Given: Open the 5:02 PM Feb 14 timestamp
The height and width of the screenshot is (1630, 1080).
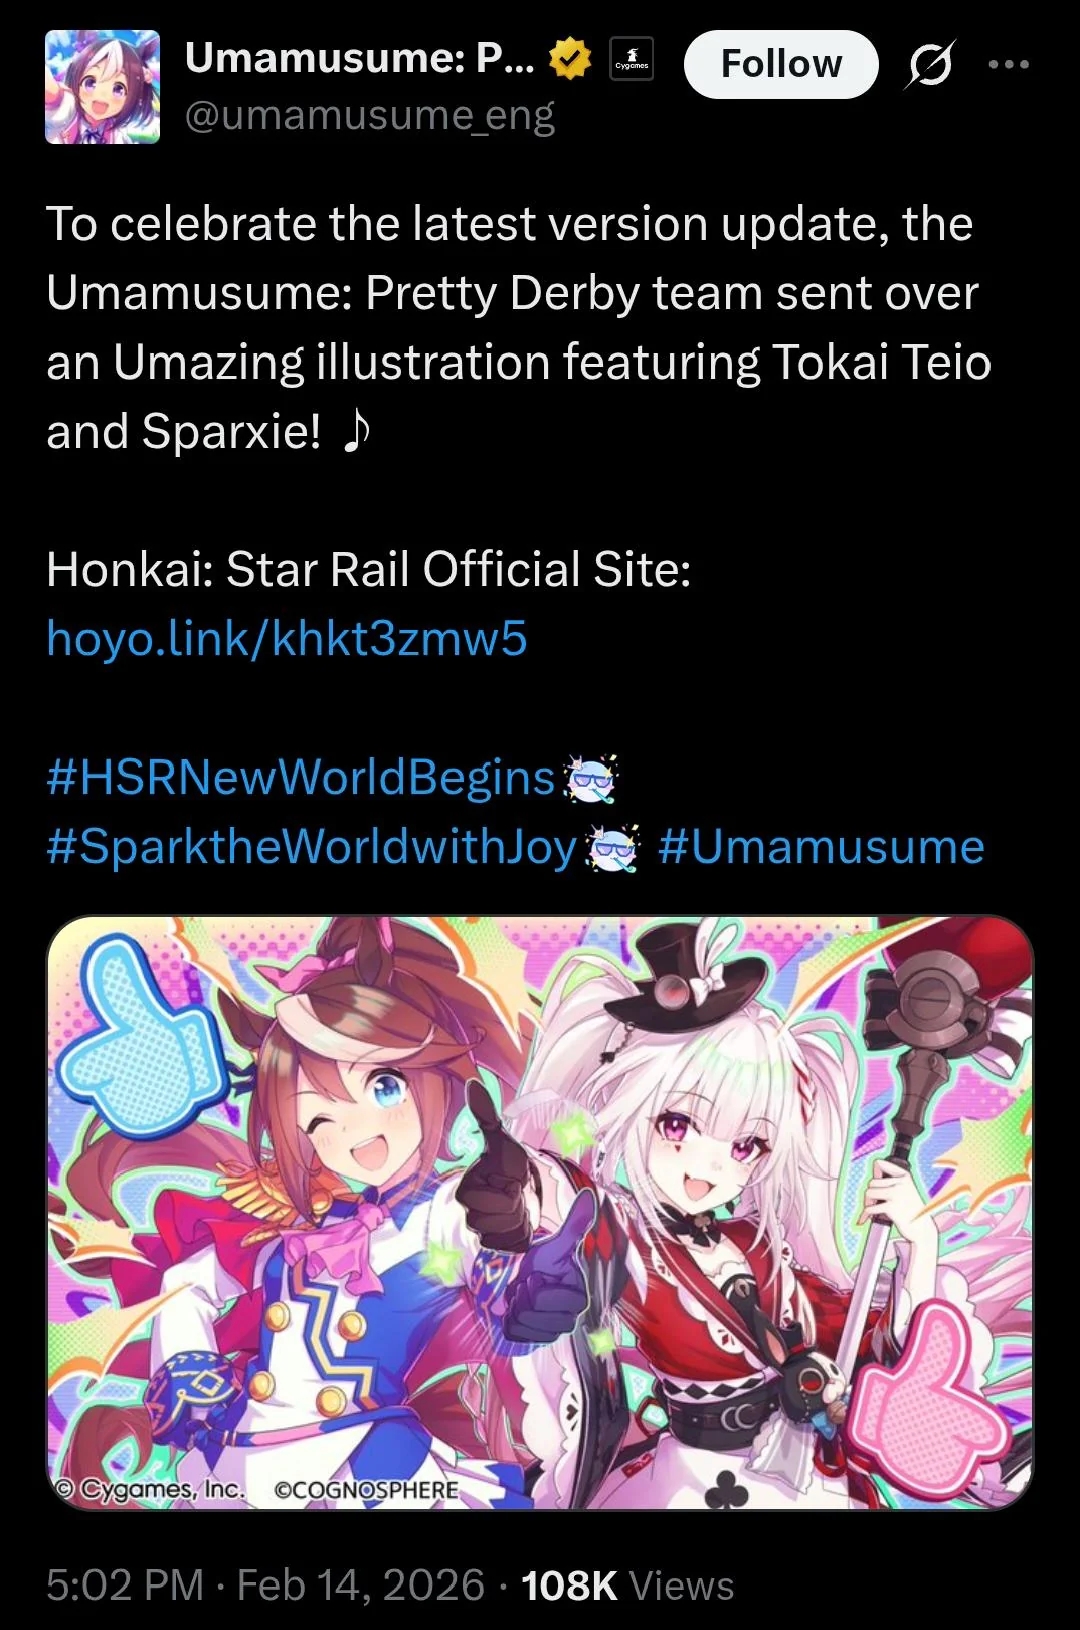Looking at the screenshot, I should click(265, 1585).
